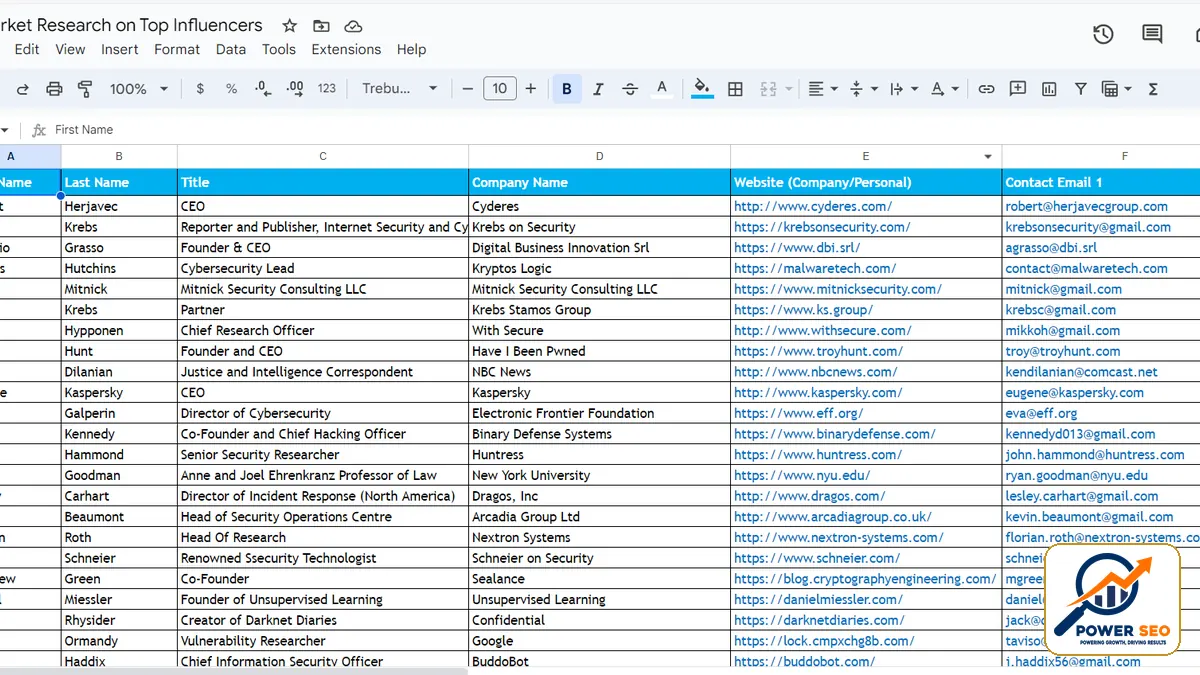Open the cyderes.com website link

pos(813,206)
